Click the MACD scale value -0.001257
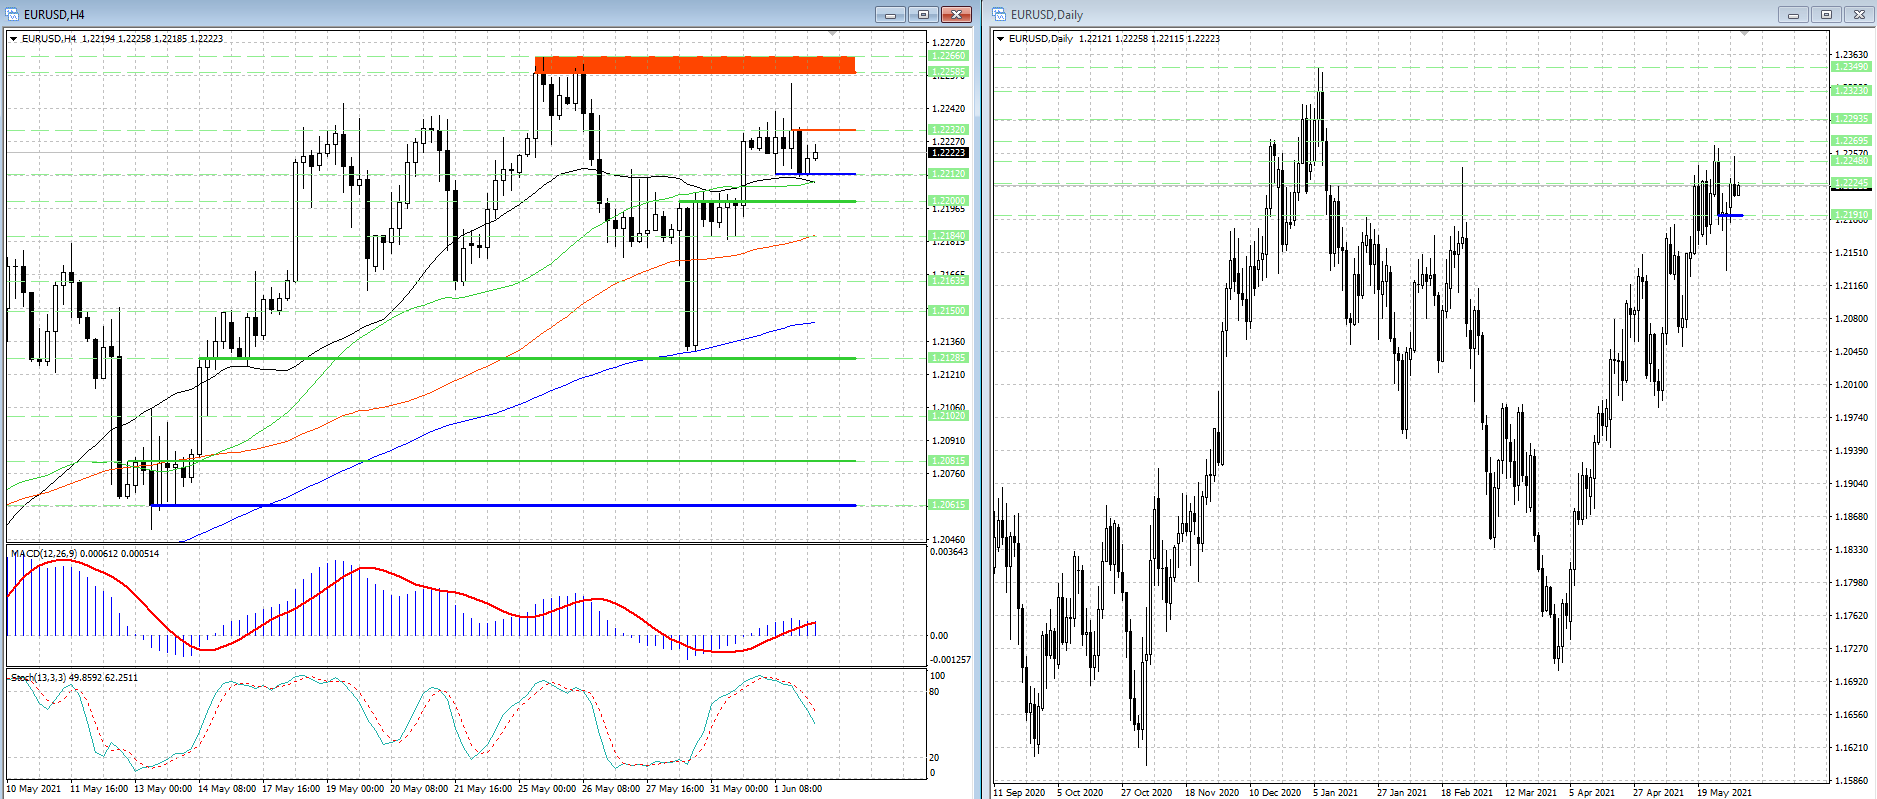Screen dimensions: 1877x799 click(x=950, y=660)
